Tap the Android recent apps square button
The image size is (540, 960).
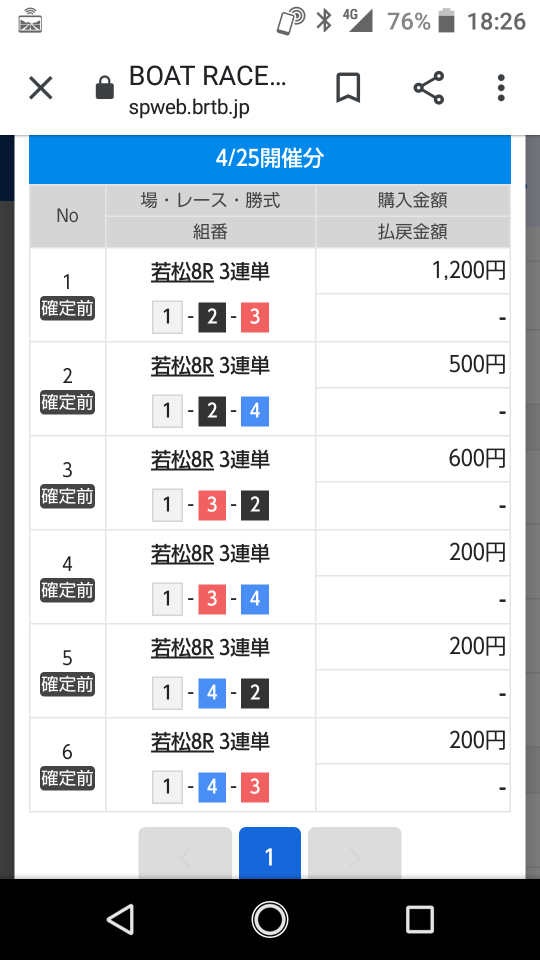click(420, 920)
